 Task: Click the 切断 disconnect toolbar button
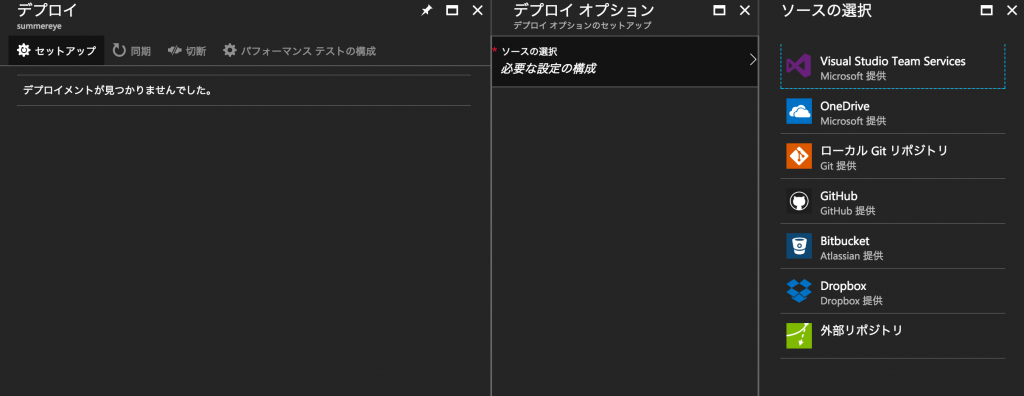click(x=187, y=51)
